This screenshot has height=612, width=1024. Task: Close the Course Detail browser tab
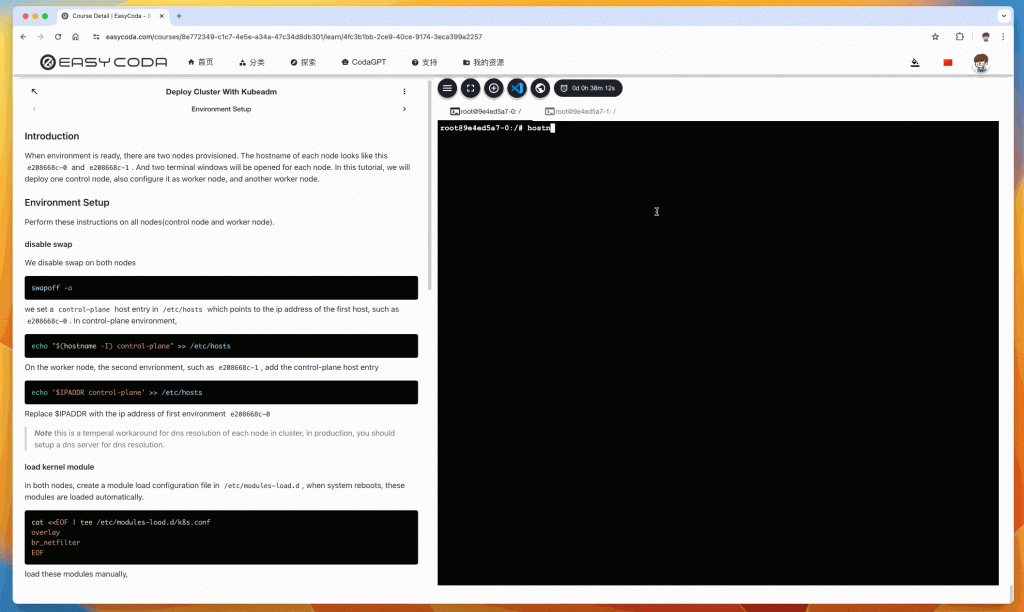pyautogui.click(x=161, y=16)
